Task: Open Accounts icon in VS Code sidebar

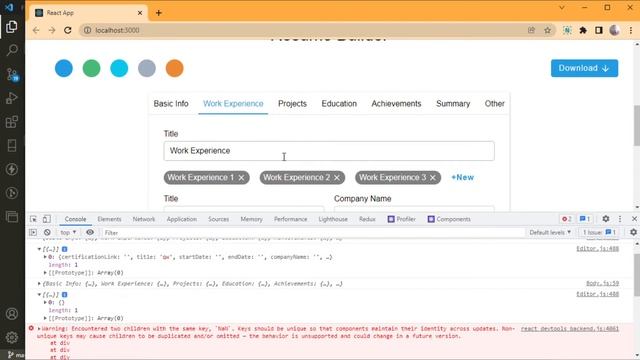Action: coord(11,313)
